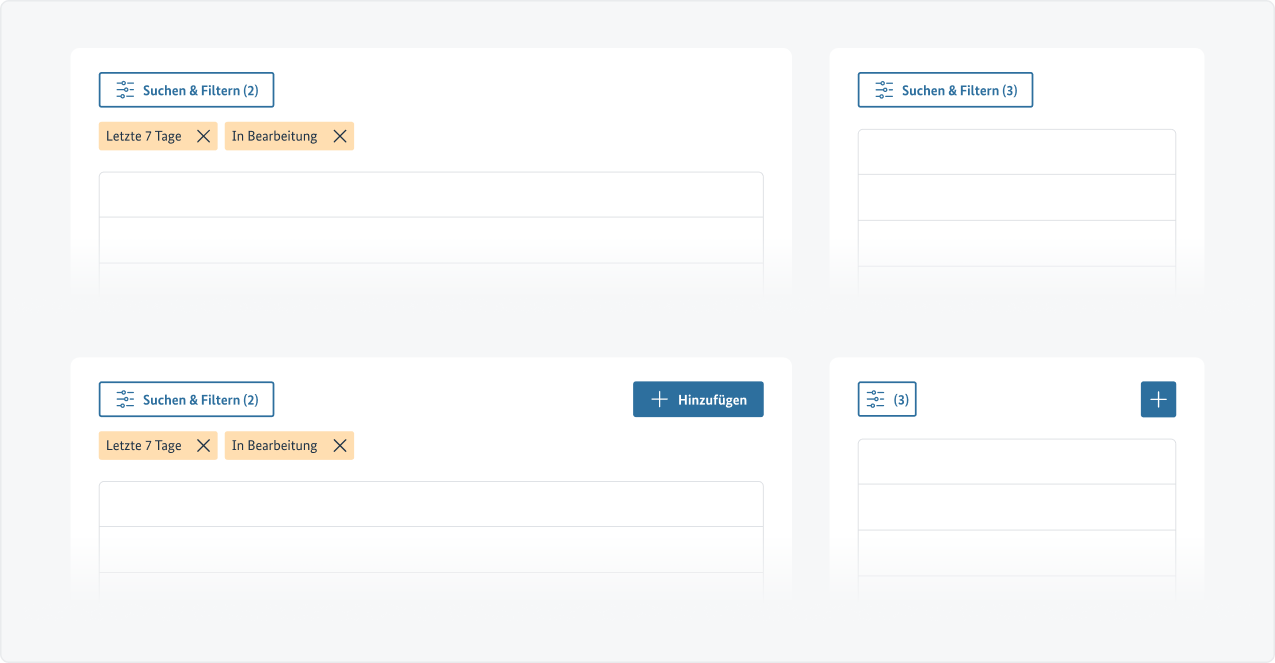Select second table row under Suchen & Filtern (3)
This screenshot has height=663, width=1275.
click(1017, 198)
